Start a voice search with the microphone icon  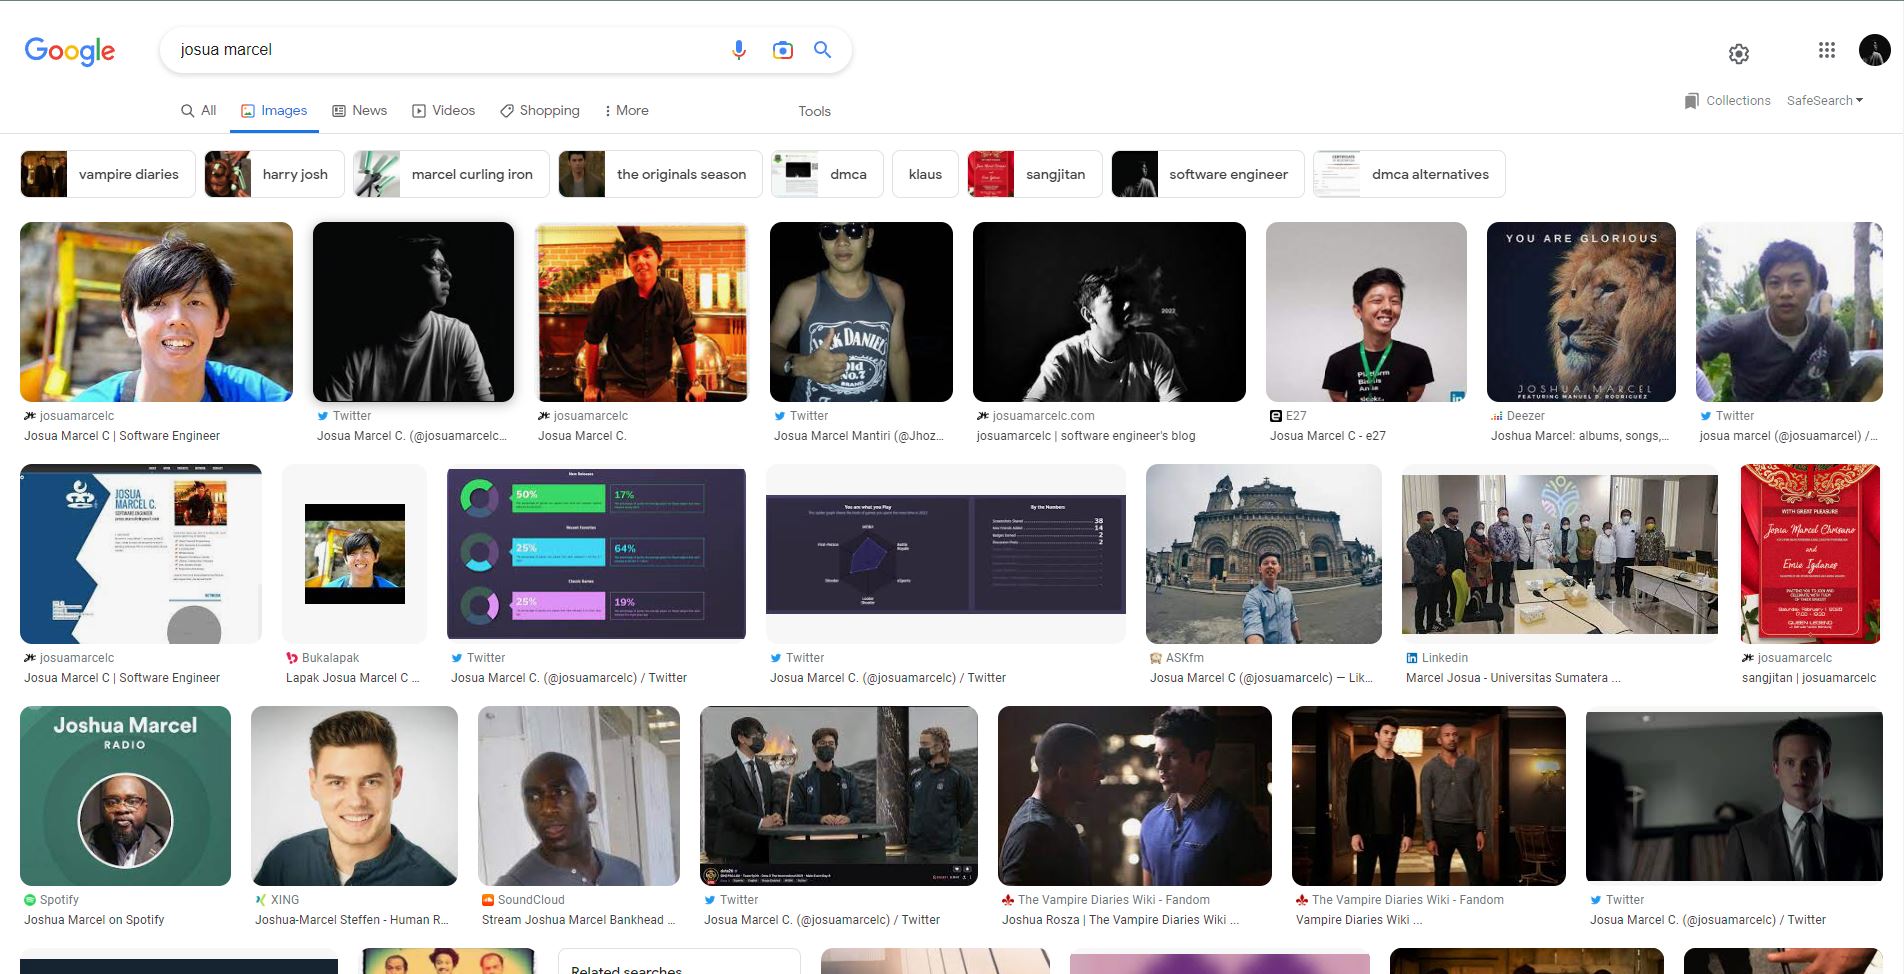point(739,49)
